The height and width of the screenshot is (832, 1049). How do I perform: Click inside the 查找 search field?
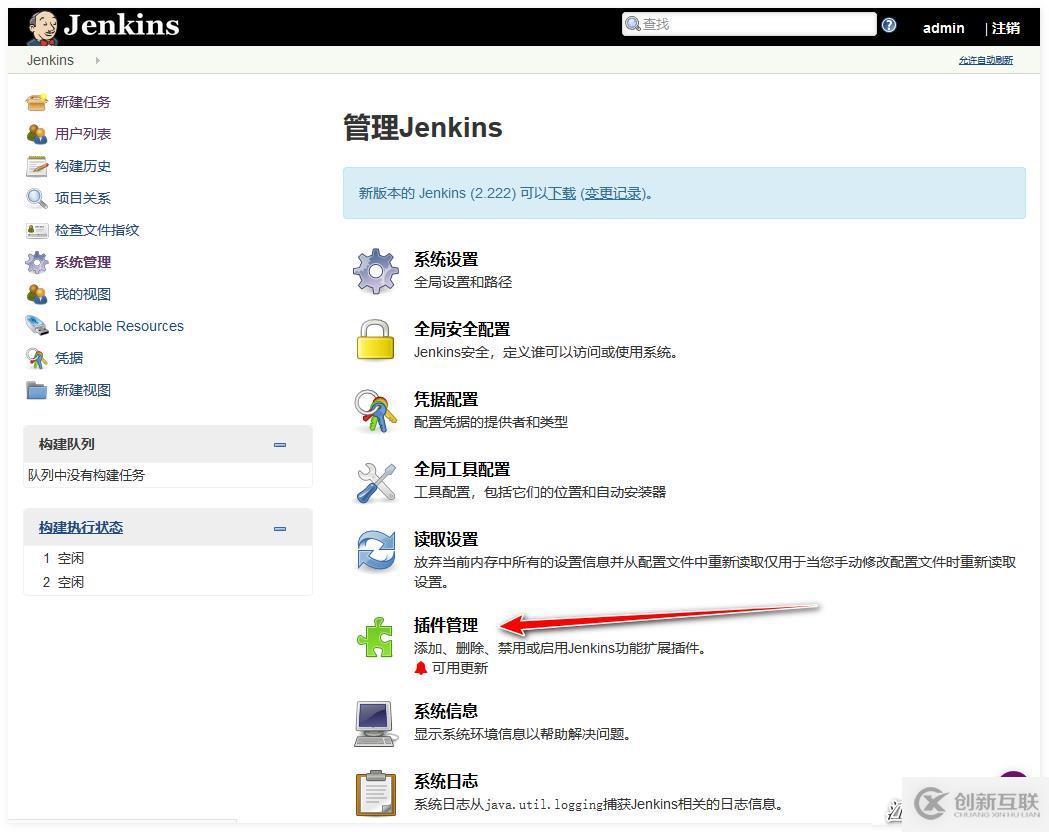click(750, 23)
